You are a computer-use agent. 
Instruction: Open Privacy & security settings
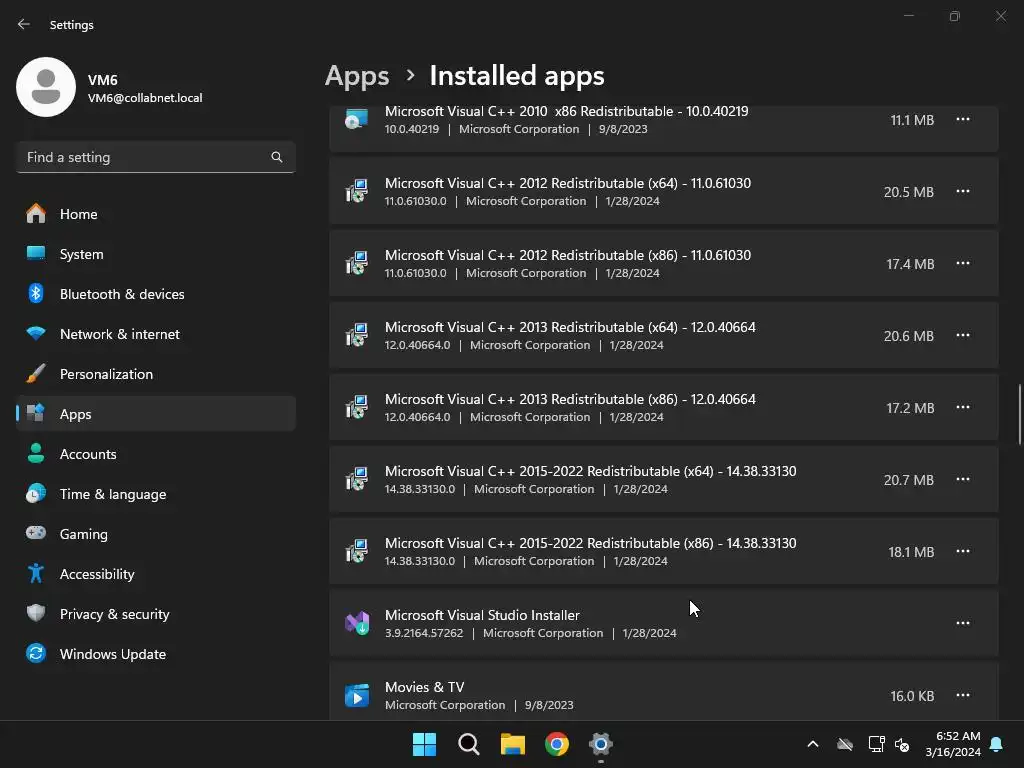click(x=114, y=614)
